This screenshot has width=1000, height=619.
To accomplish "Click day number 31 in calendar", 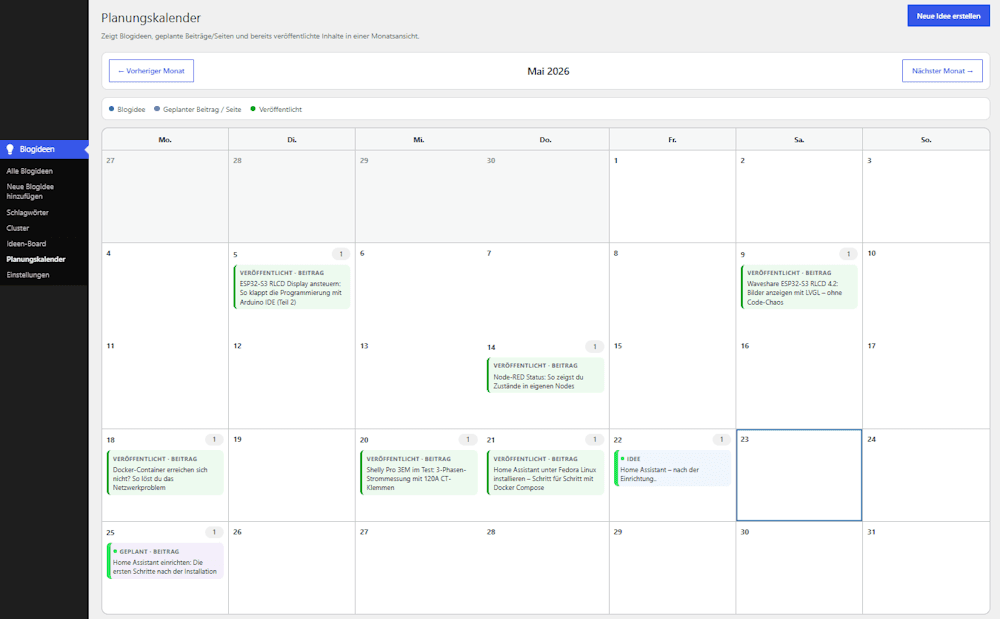I will tap(871, 532).
